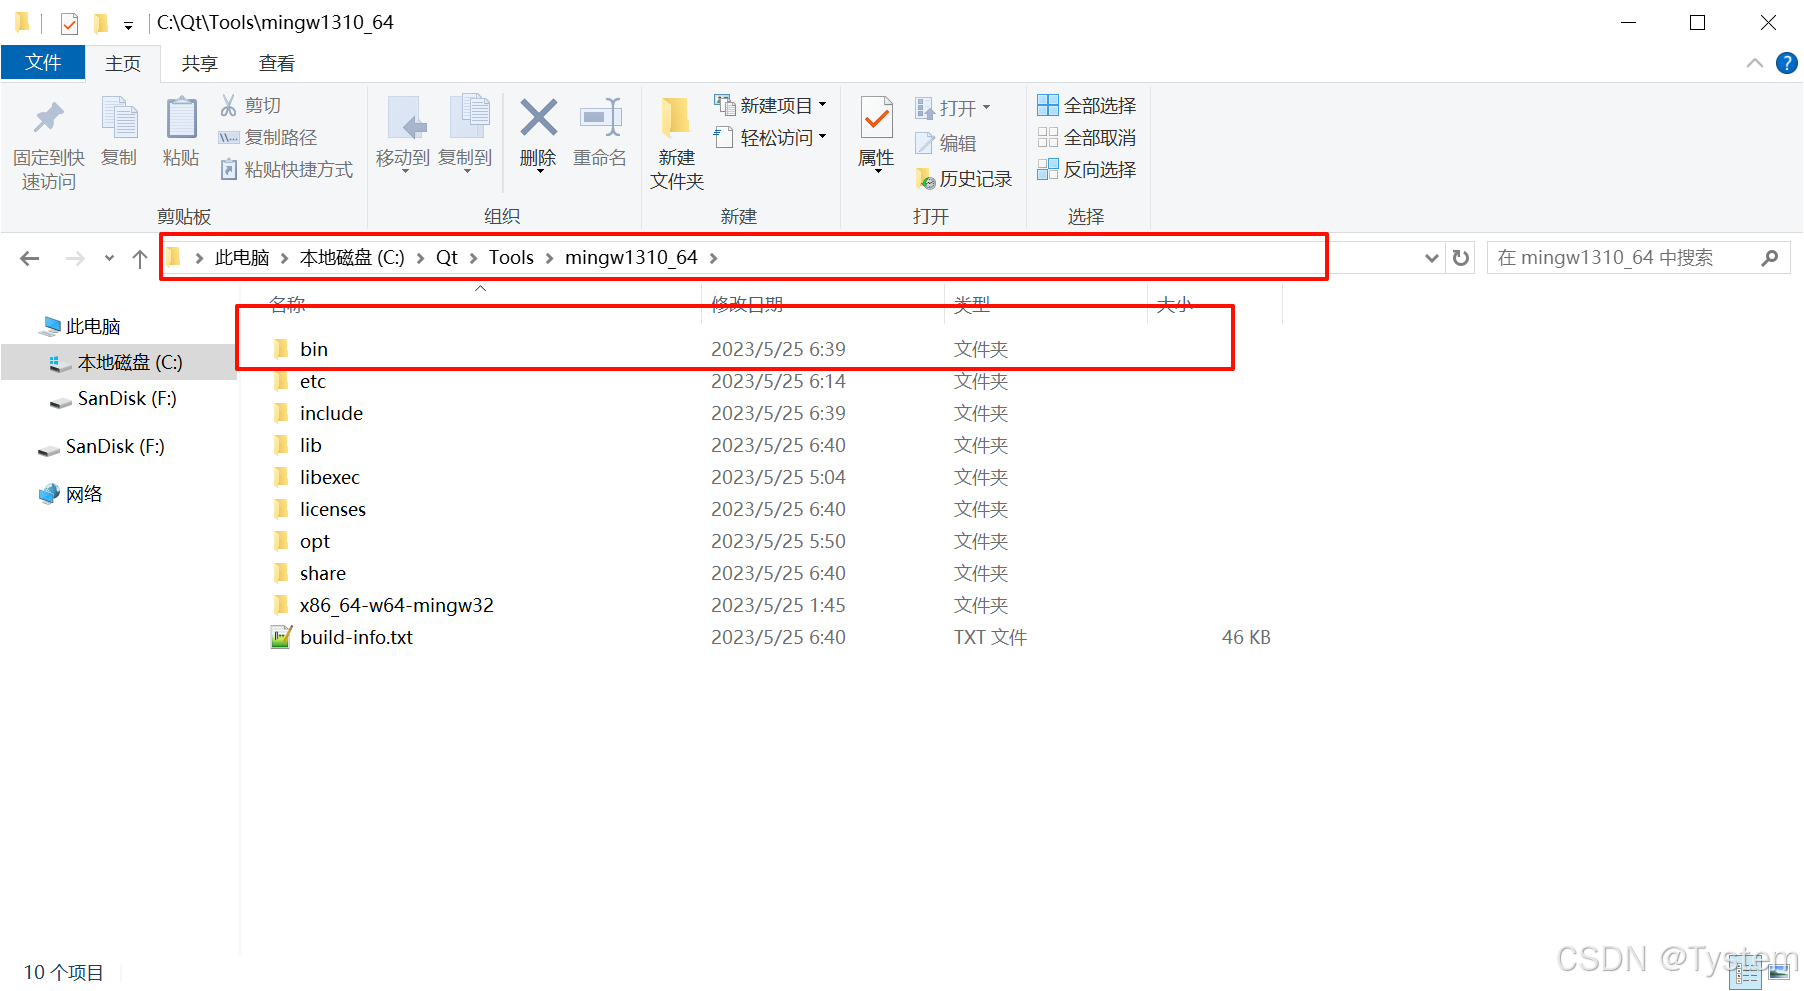Open the Easy access dropdown
Viewport: 1804px width, 991px height.
click(x=770, y=137)
